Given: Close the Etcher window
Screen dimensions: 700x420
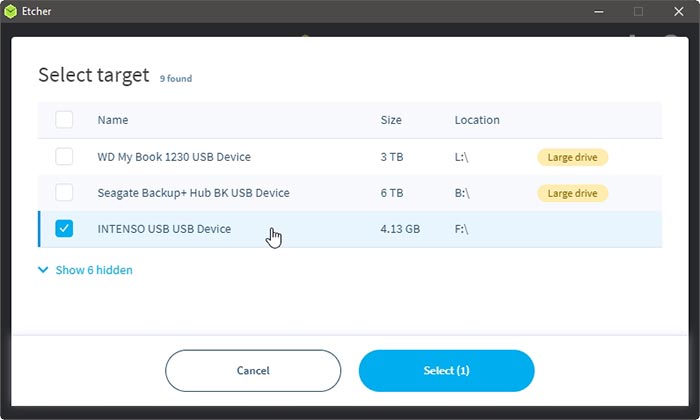Looking at the screenshot, I should coord(679,11).
